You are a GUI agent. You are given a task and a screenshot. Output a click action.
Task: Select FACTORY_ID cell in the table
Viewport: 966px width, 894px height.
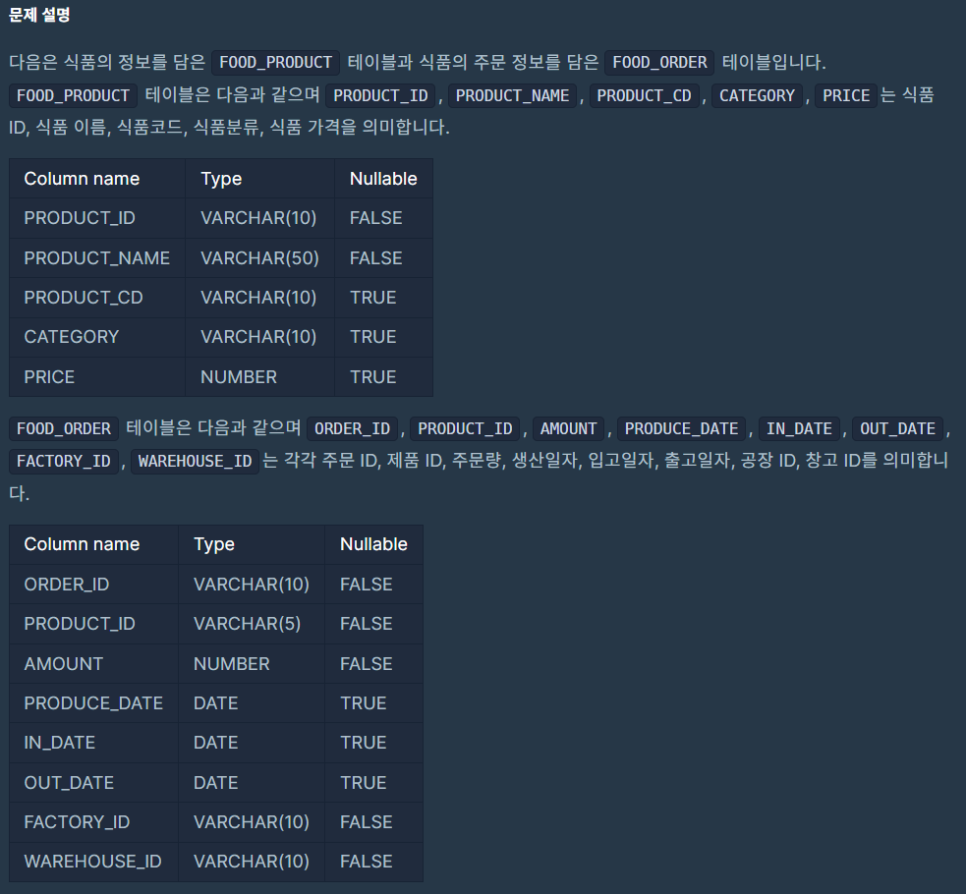94,822
